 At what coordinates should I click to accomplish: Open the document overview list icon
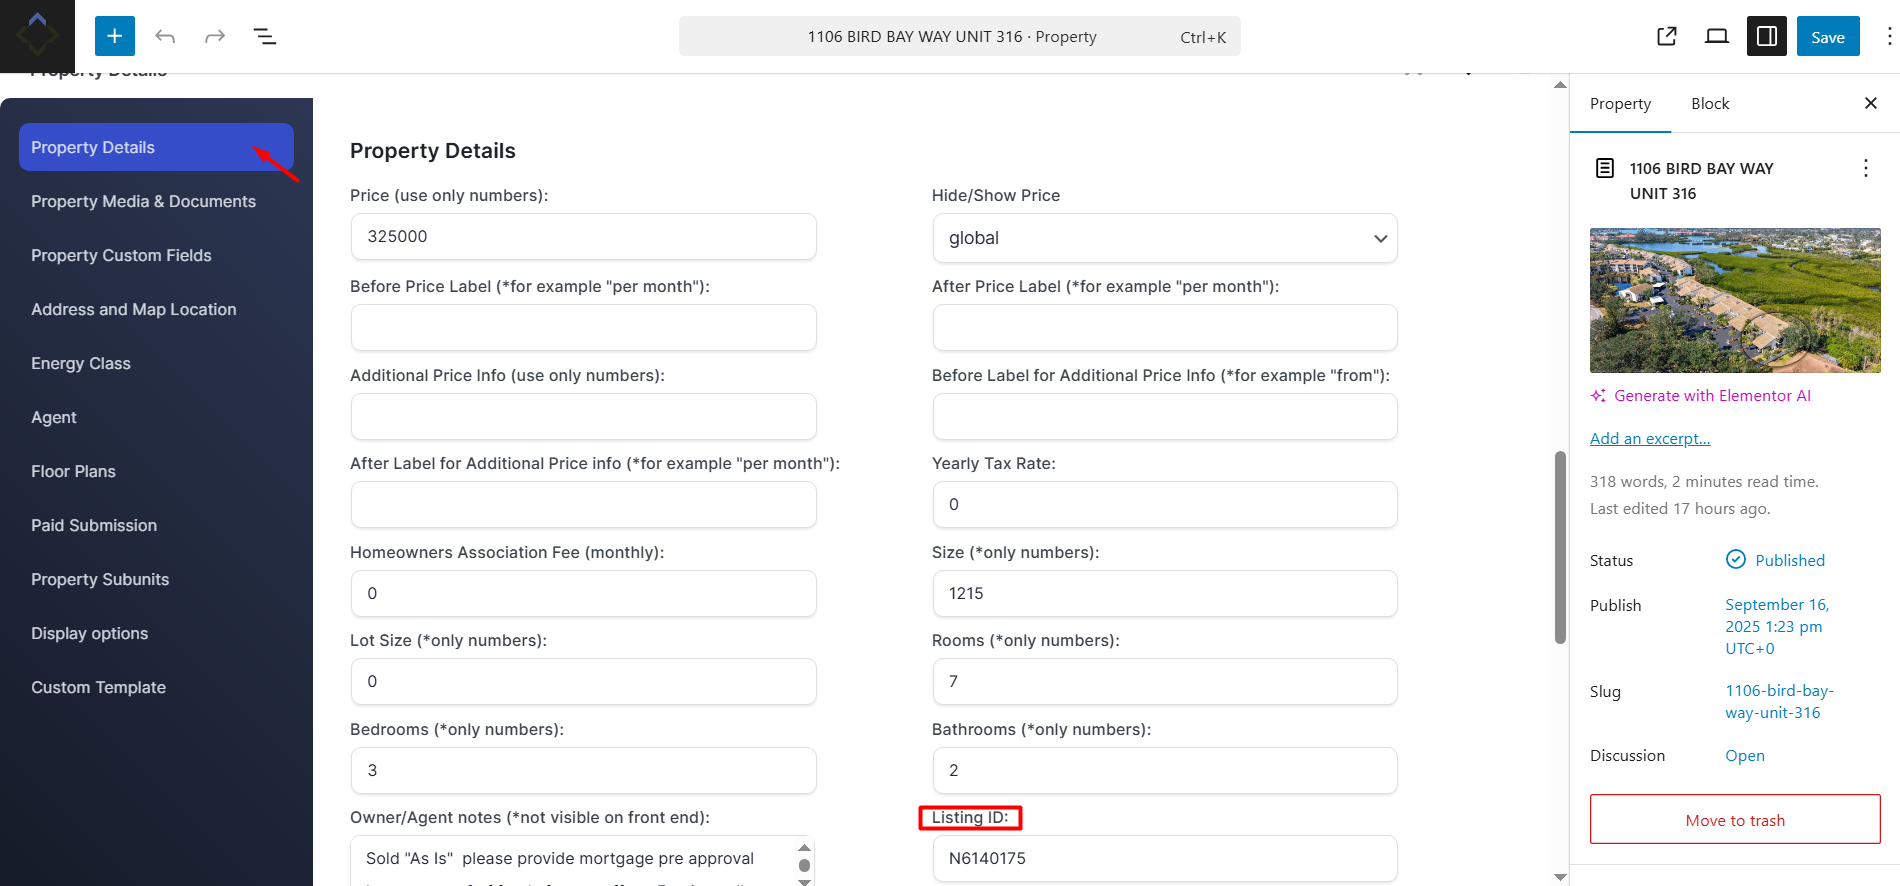click(265, 37)
